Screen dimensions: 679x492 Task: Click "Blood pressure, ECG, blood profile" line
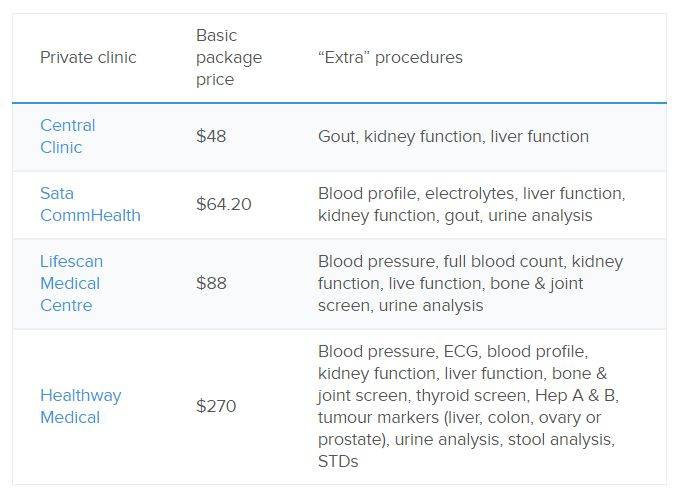[x=453, y=351]
